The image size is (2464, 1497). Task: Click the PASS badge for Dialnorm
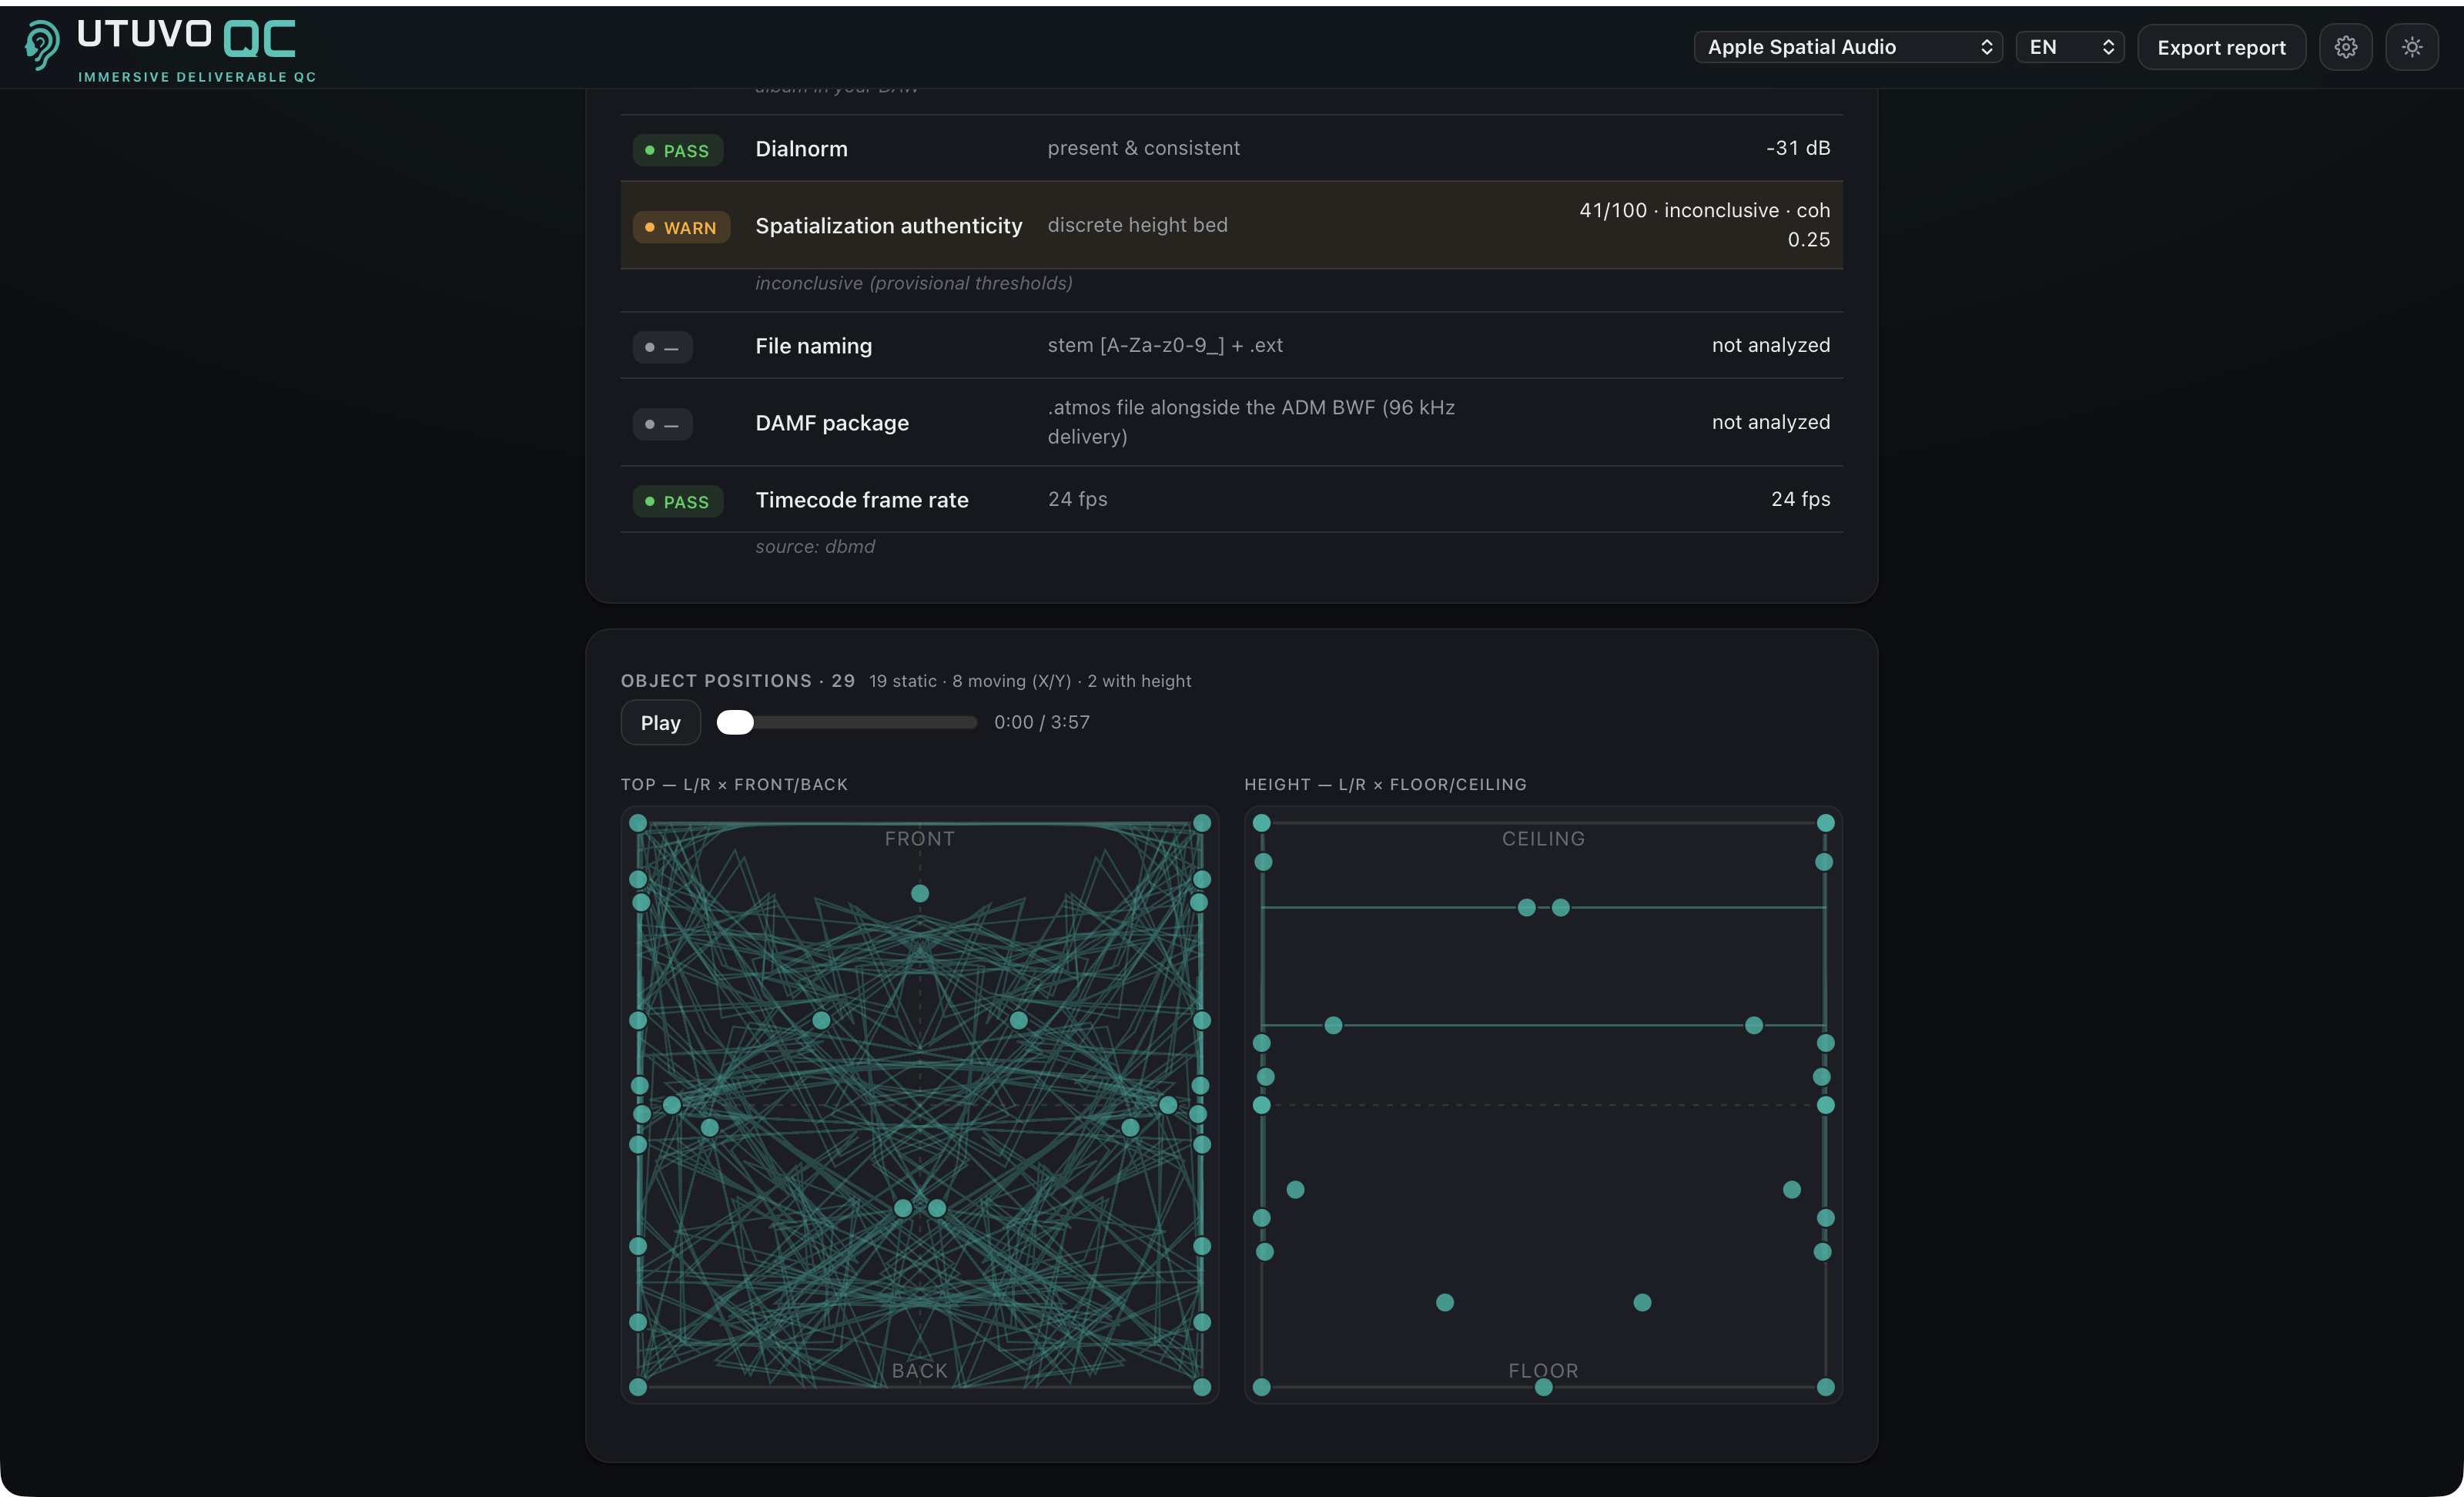[x=677, y=150]
